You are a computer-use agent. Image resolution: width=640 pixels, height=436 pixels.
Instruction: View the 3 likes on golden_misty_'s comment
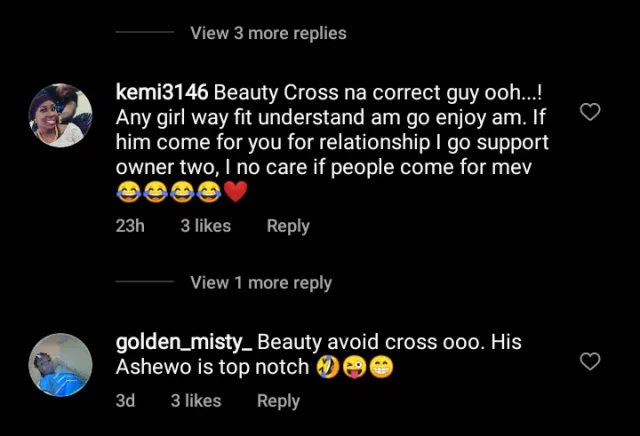point(196,400)
